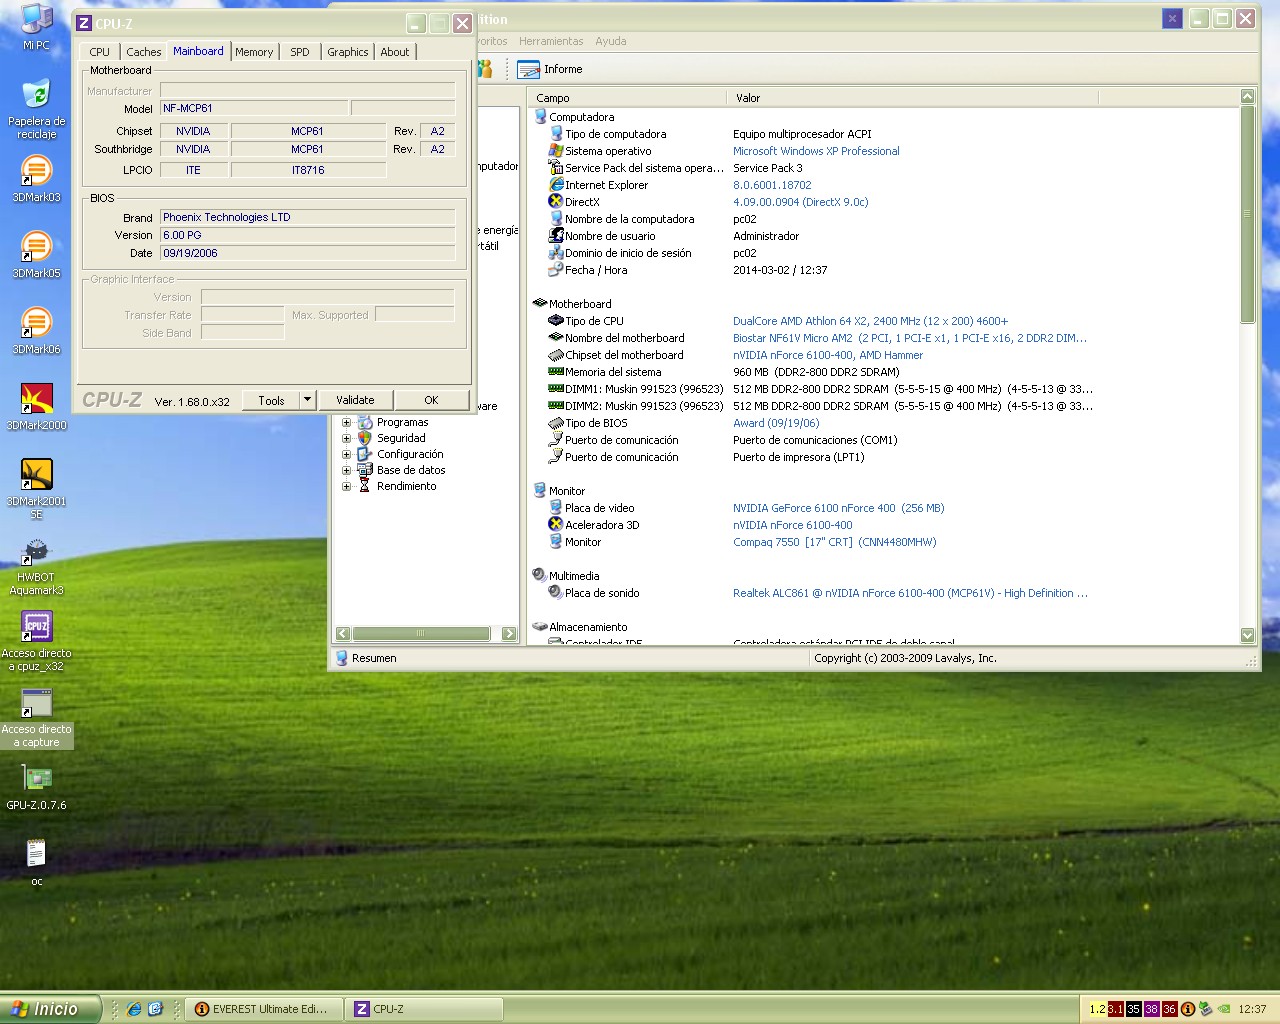
Task: Switch to CPU-Z taskbar button
Action: [x=425, y=1009]
